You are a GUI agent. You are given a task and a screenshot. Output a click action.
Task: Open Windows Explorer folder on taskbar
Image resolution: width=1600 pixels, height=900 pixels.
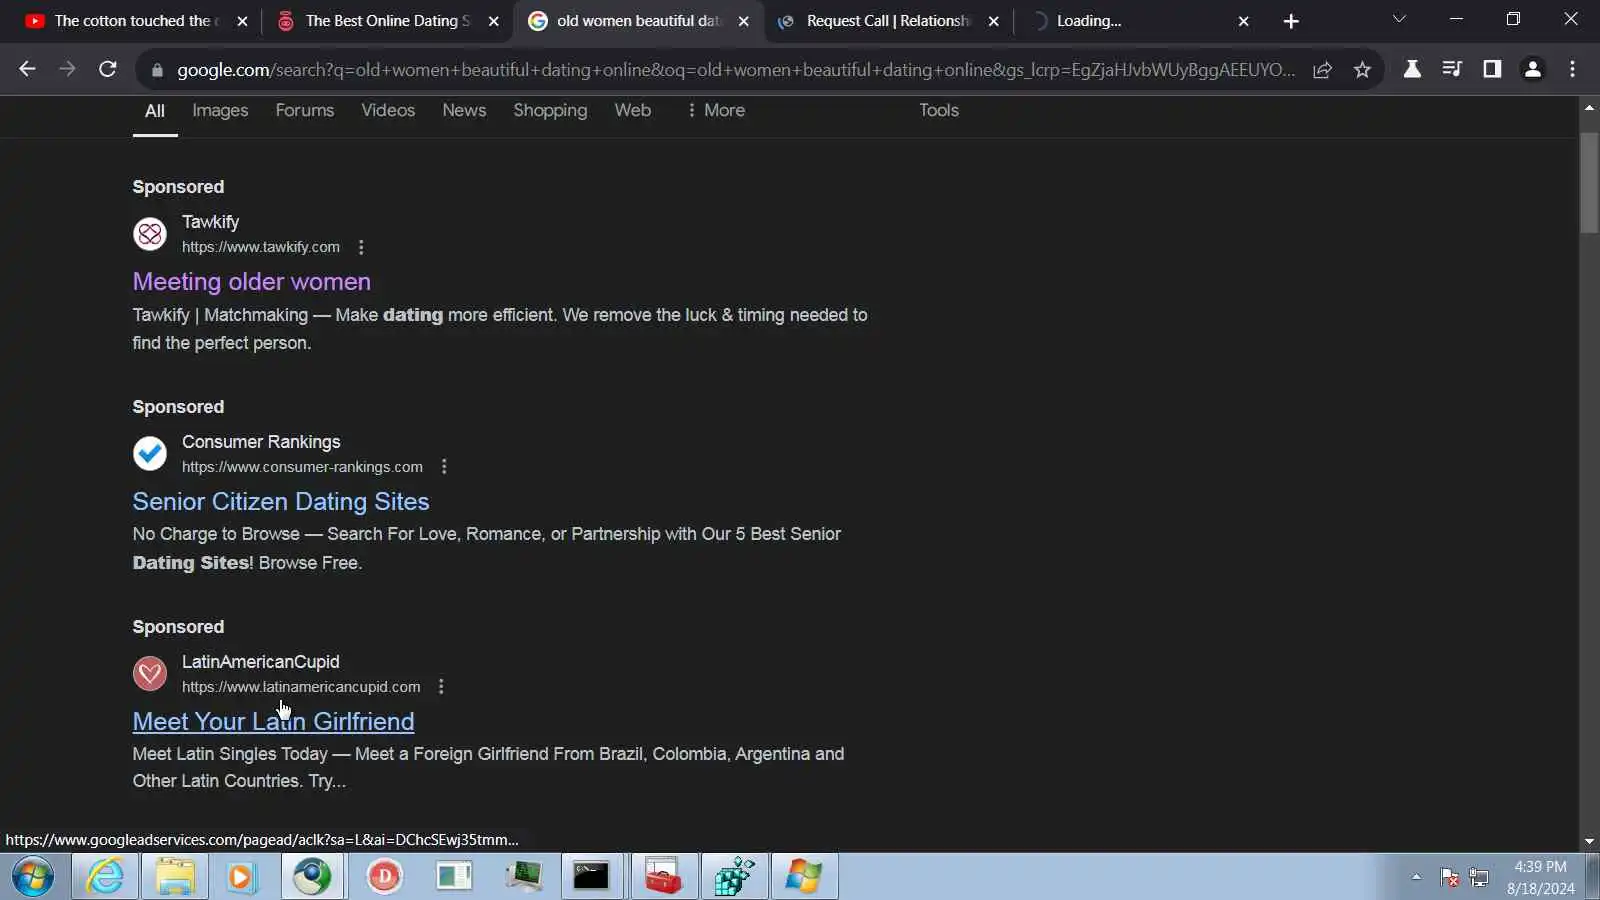[175, 877]
